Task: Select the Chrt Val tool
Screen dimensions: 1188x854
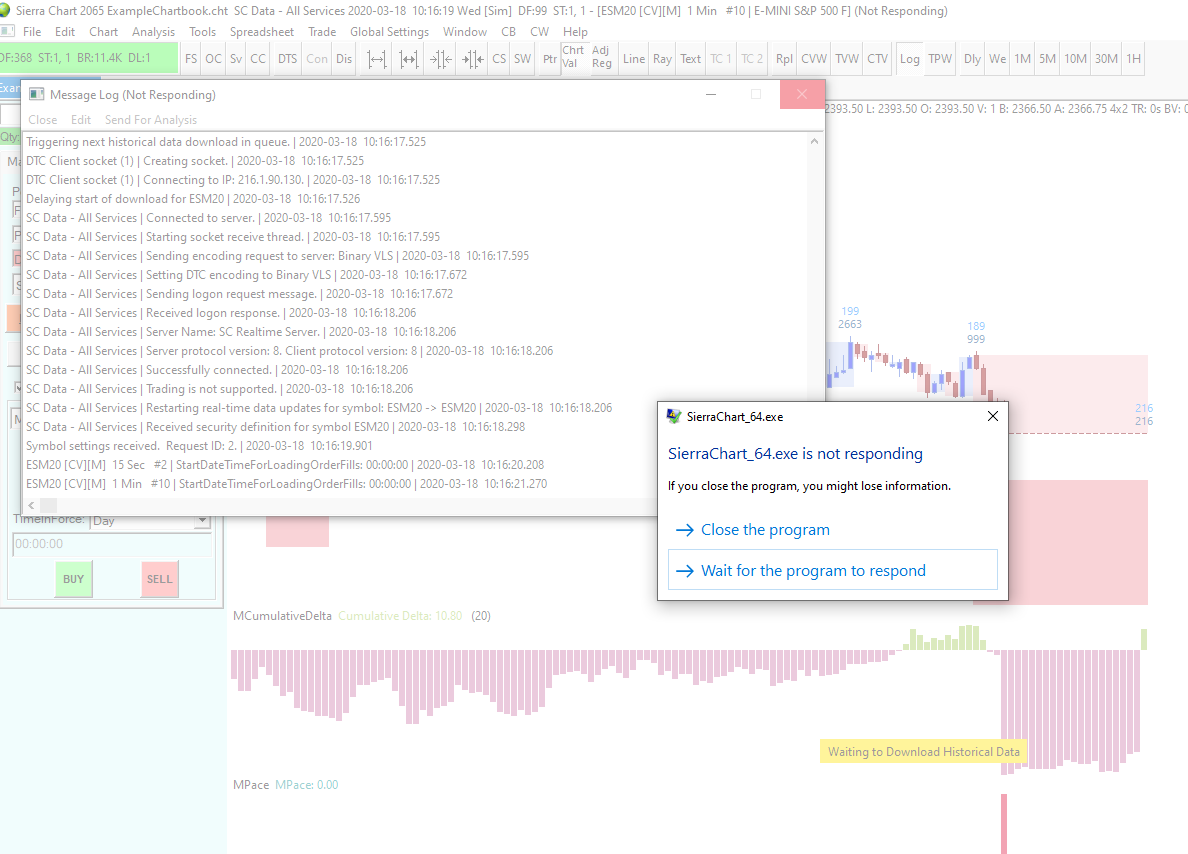Action: point(573,57)
